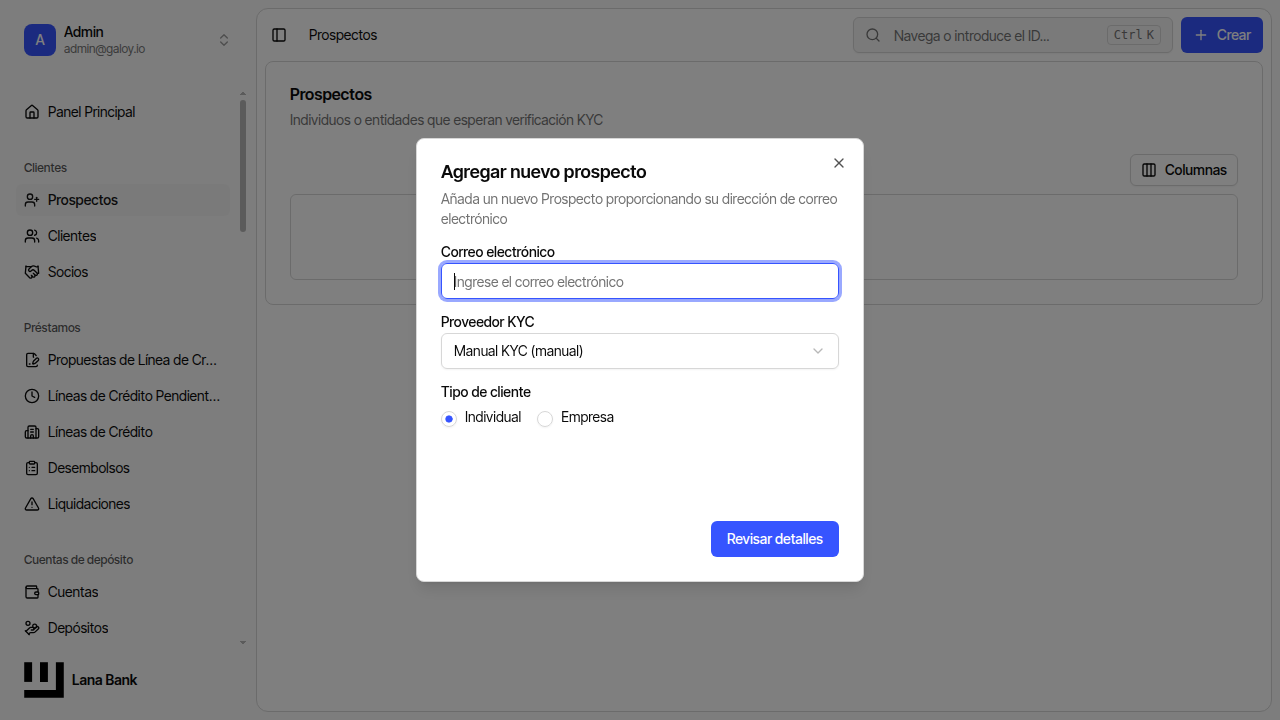
Task: Open the Columnas column selector
Action: coord(1184,170)
